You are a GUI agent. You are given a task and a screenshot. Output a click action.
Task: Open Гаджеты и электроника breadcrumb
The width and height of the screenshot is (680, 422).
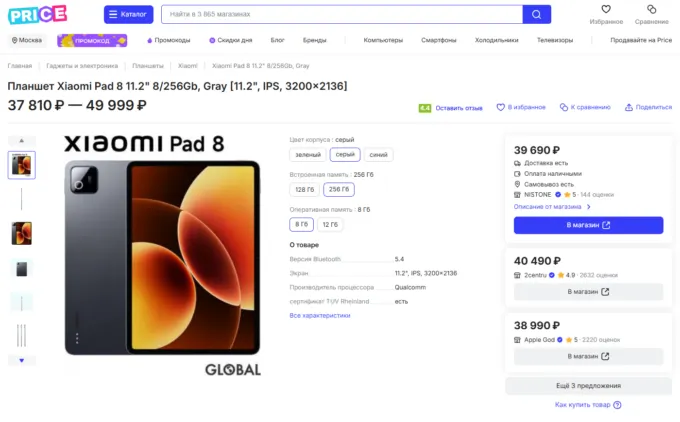(82, 66)
